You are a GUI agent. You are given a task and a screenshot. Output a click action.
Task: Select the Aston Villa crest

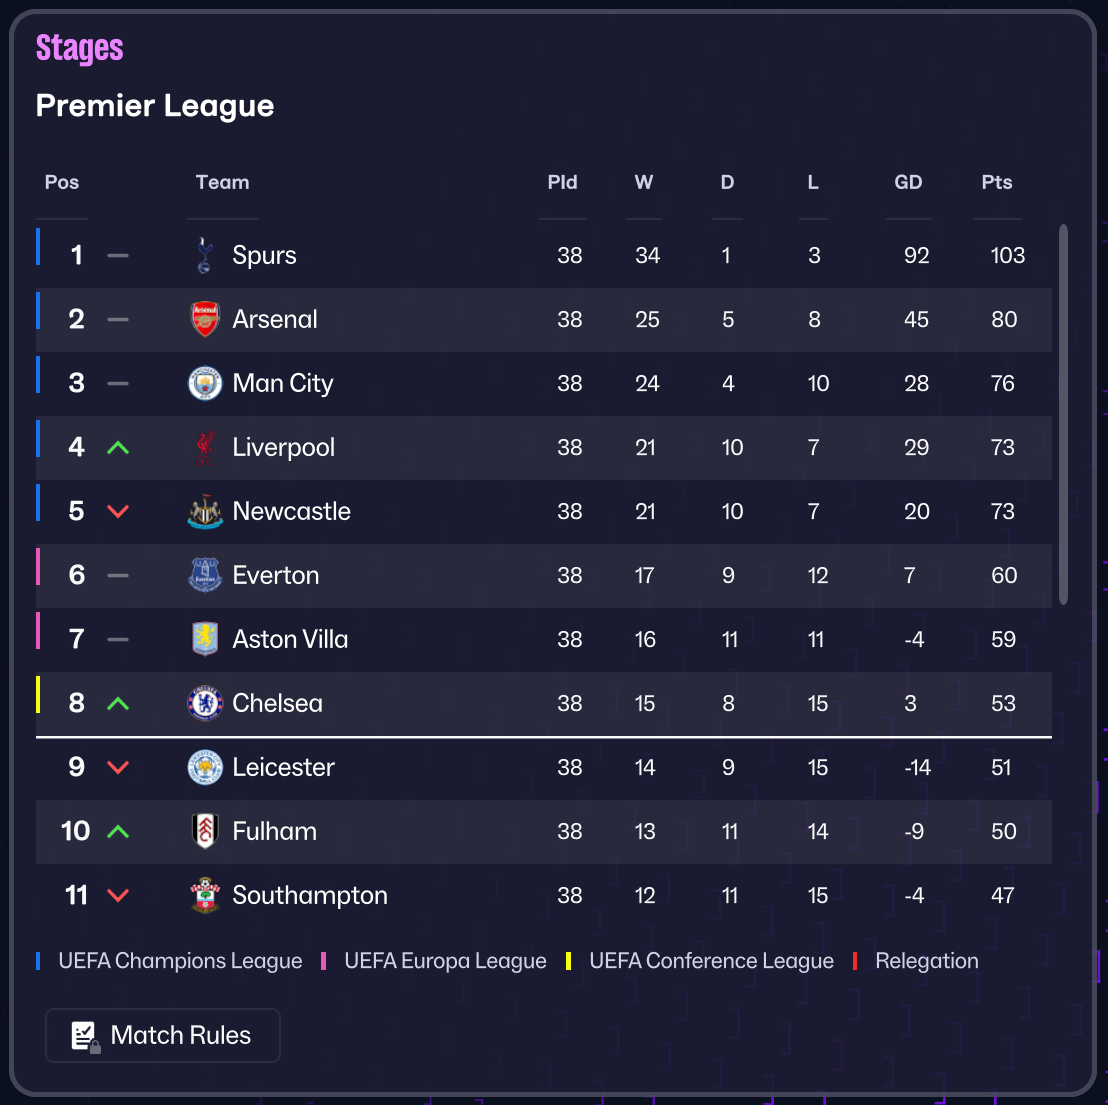(205, 639)
